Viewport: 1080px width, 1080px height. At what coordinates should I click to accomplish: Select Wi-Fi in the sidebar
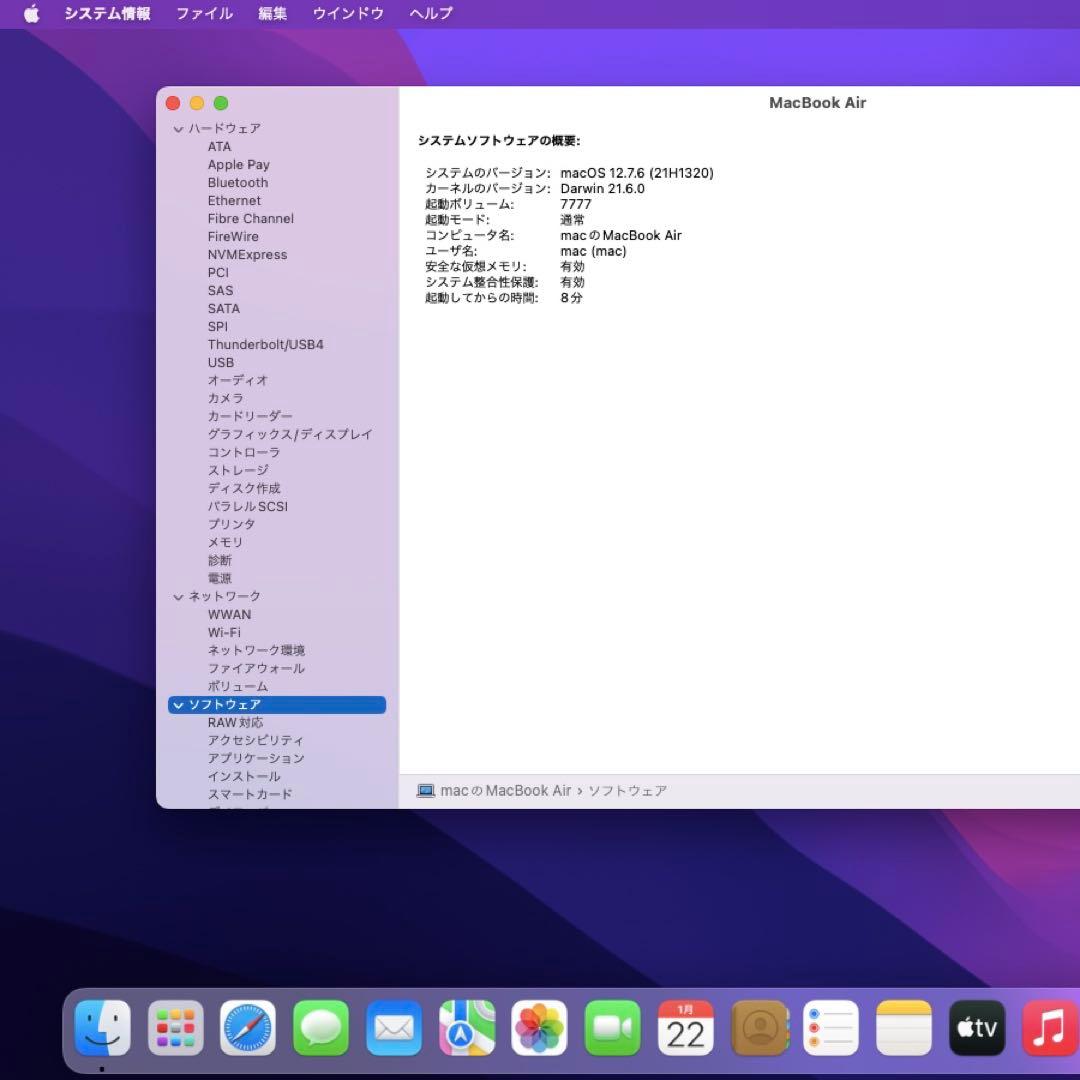tap(224, 632)
